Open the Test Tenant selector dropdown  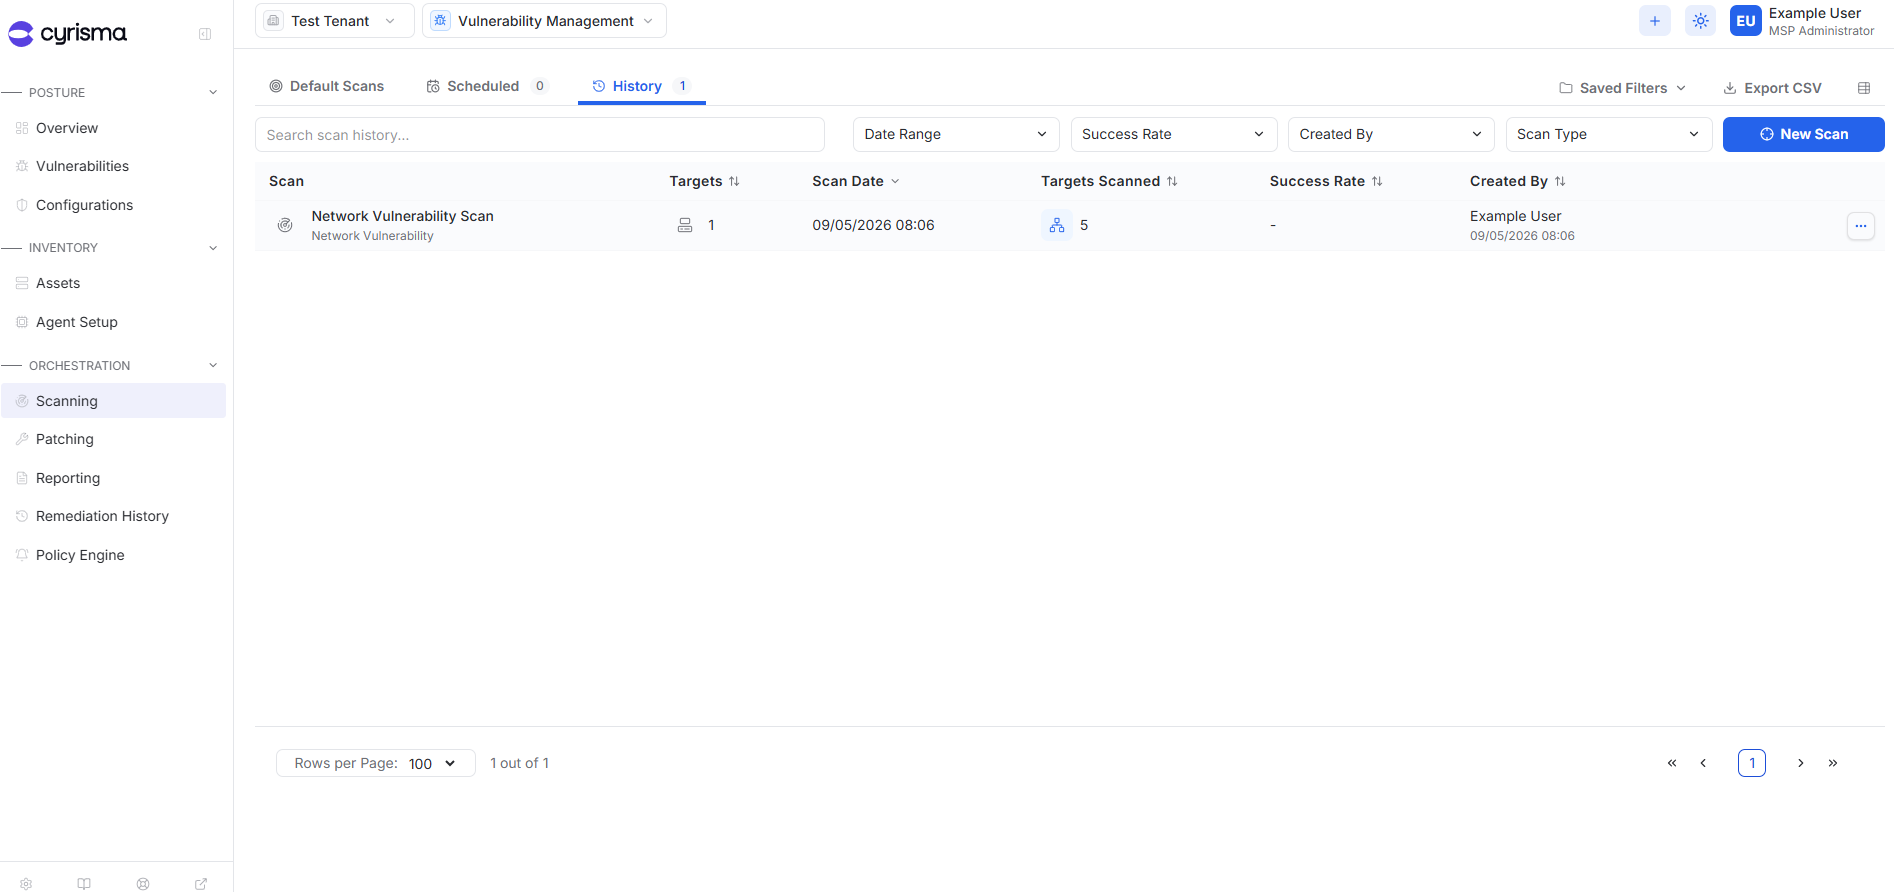click(335, 21)
